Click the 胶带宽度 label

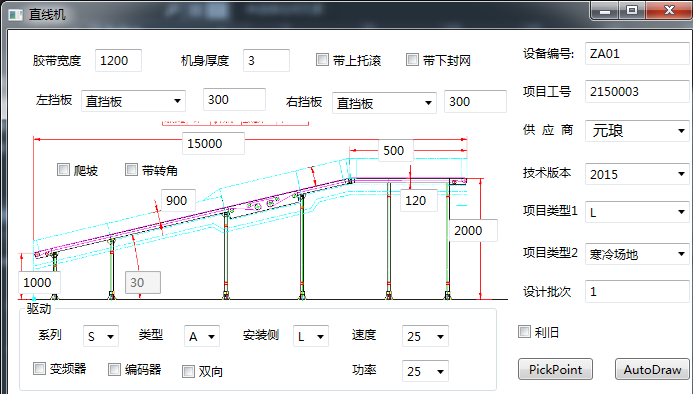click(57, 61)
